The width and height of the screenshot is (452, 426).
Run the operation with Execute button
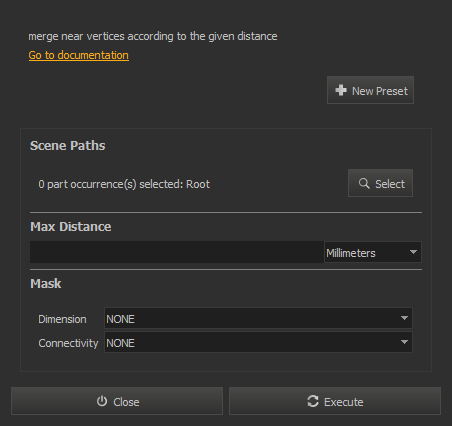(x=335, y=401)
